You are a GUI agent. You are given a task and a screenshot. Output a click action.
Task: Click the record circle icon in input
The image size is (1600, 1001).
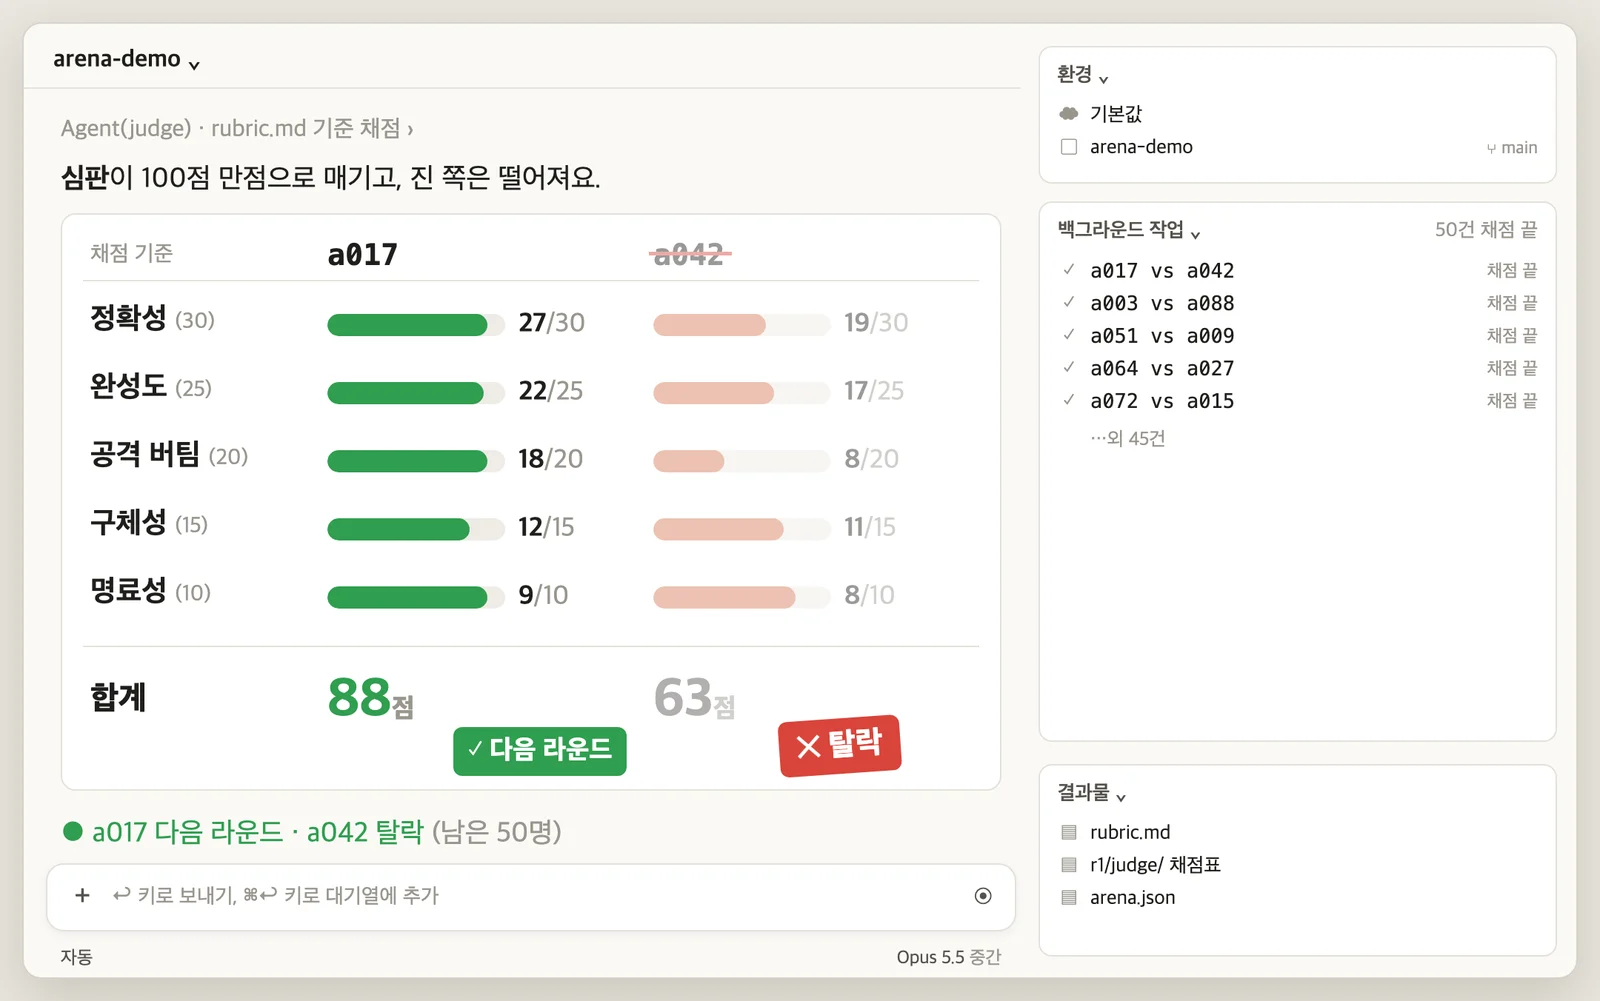coord(983,896)
